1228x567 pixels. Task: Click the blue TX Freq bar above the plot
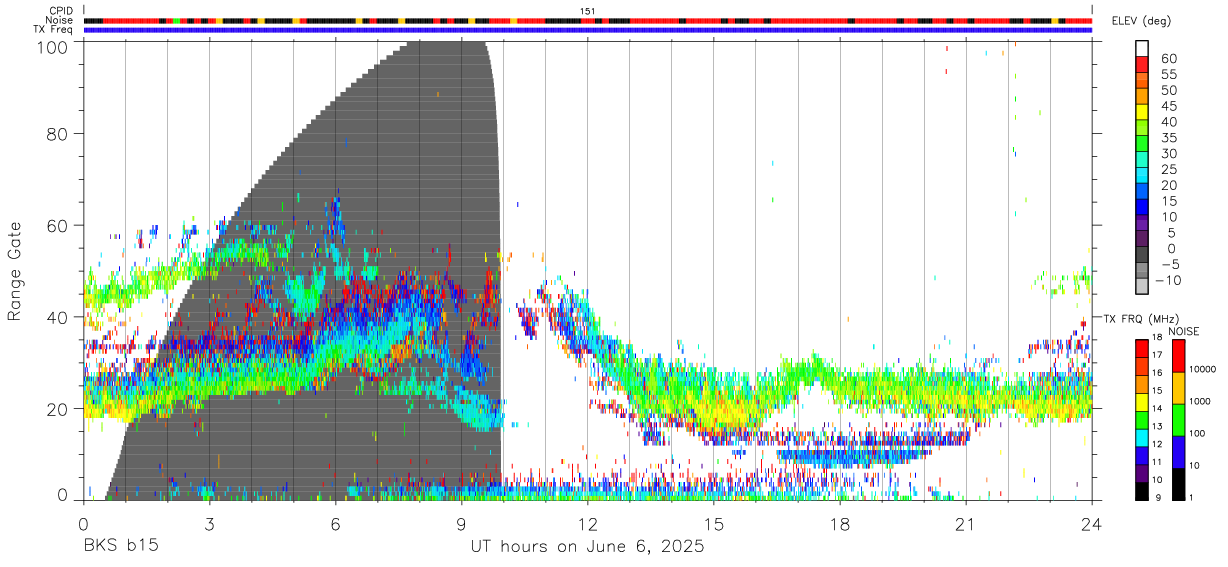pos(588,30)
